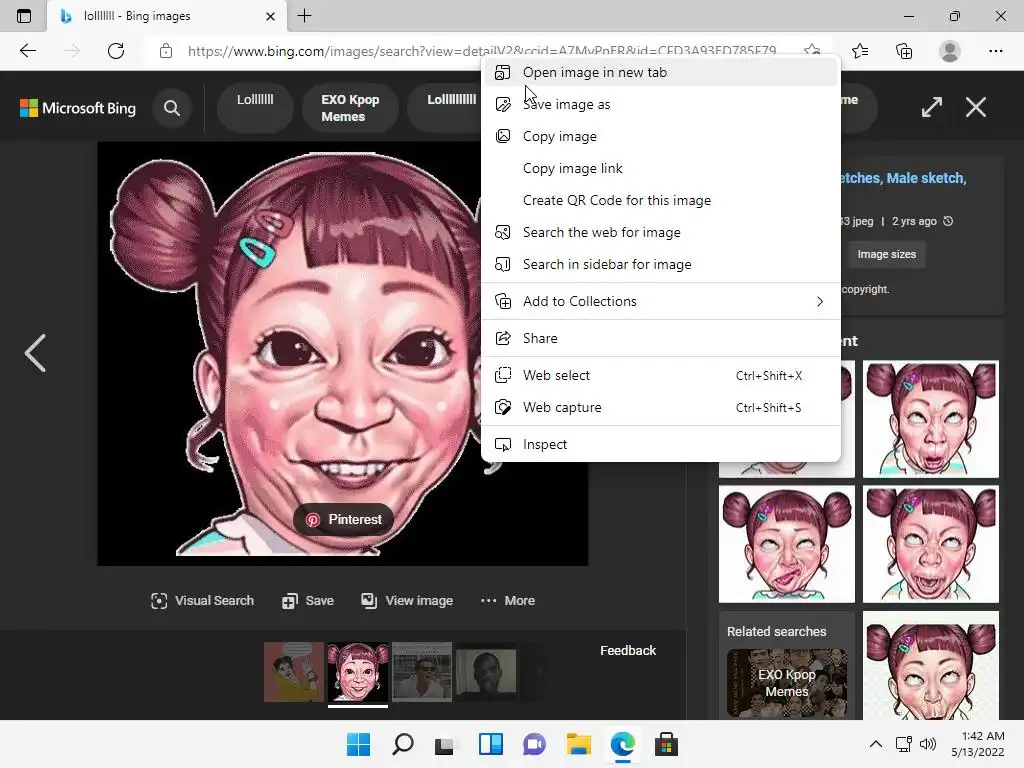Viewport: 1024px width, 768px height.
Task: Select Web capture option
Action: click(660, 408)
